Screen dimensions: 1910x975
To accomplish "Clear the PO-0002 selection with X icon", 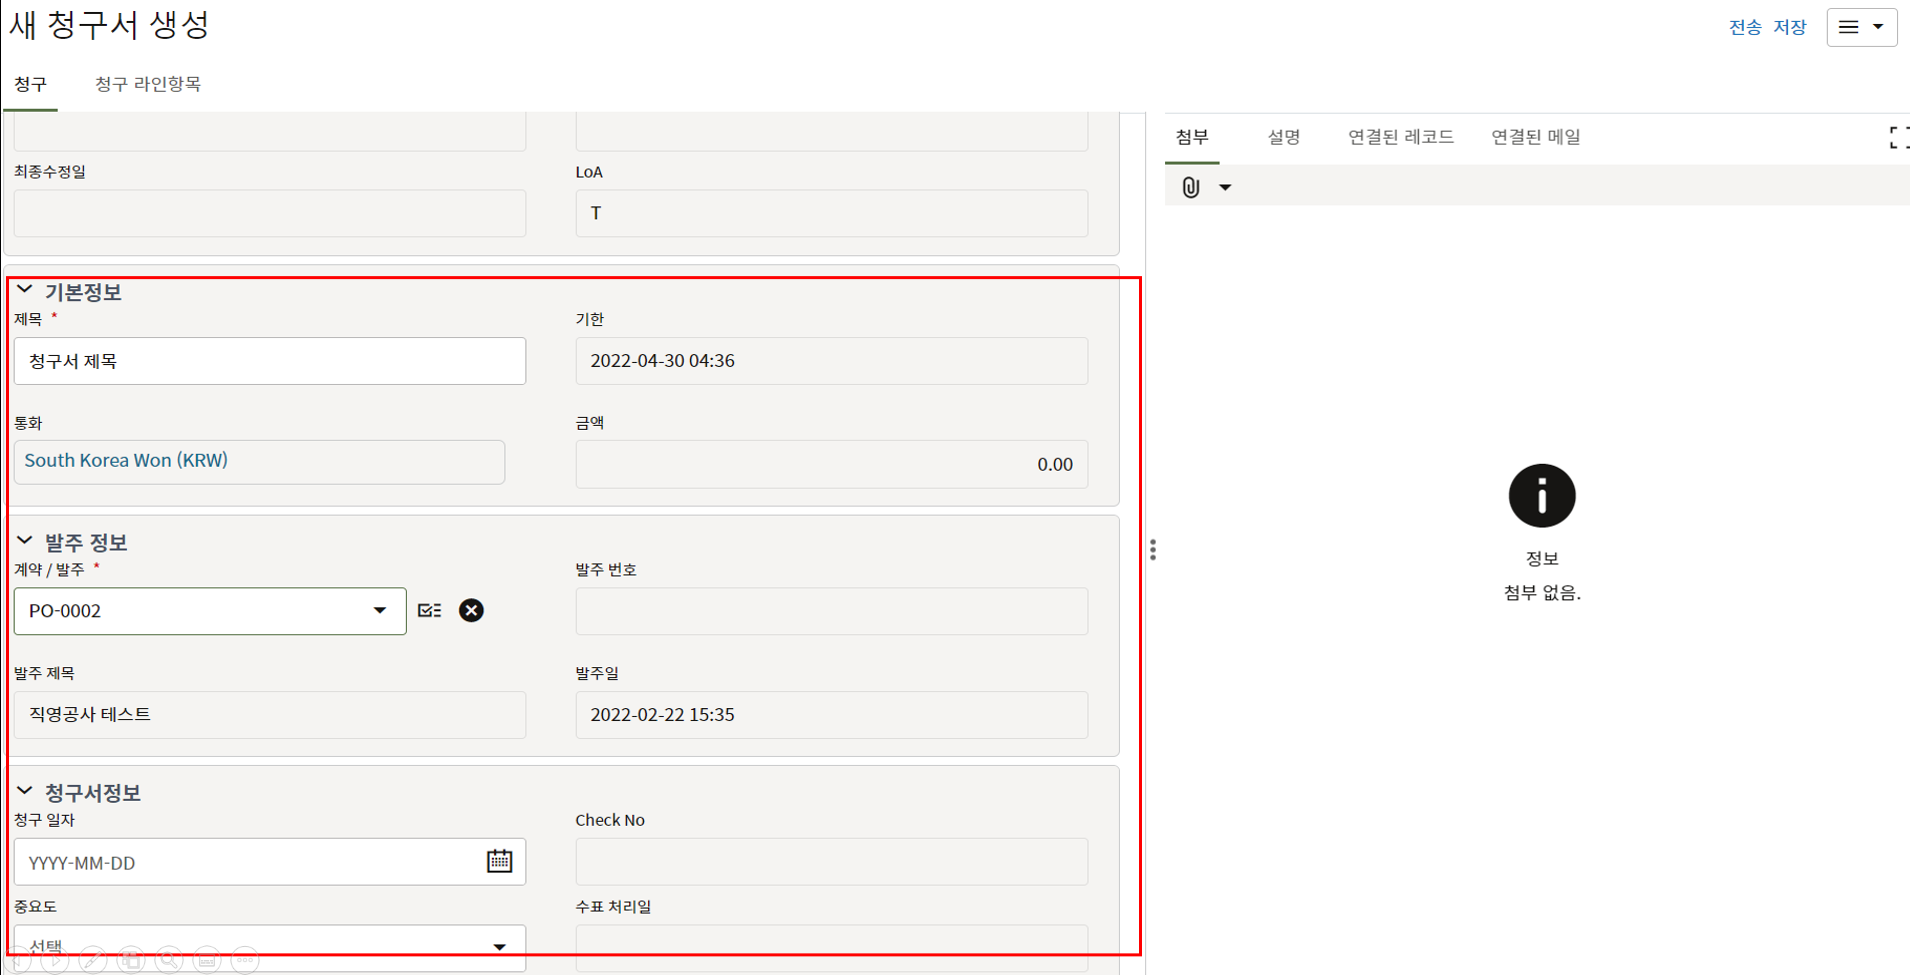I will tap(471, 610).
